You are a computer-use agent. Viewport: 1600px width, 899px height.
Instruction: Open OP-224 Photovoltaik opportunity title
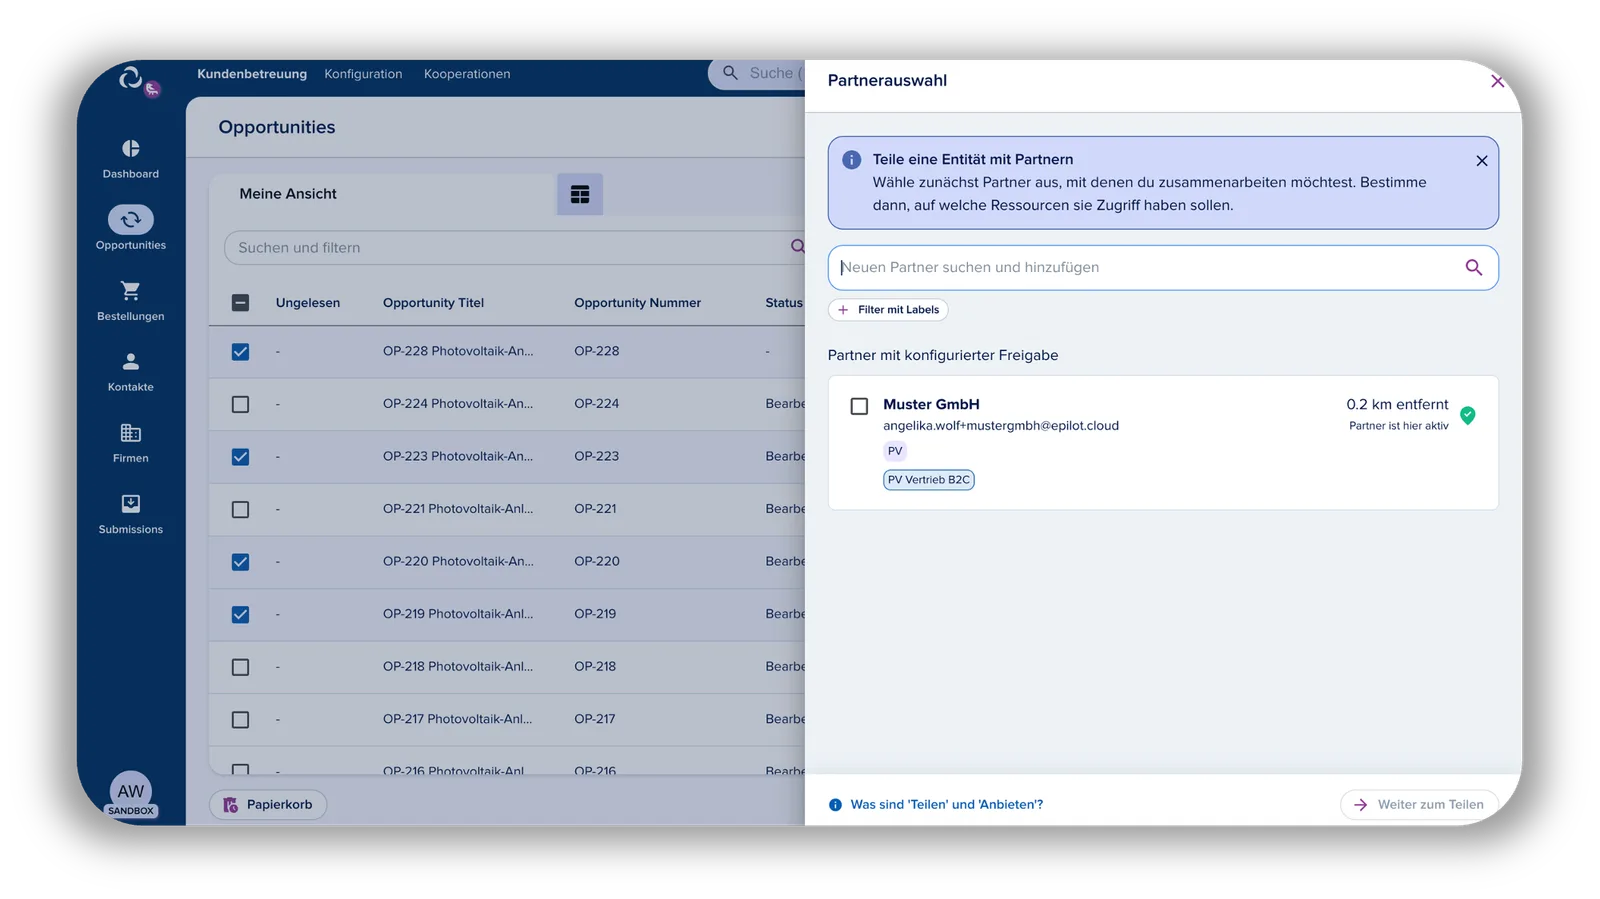tap(458, 404)
